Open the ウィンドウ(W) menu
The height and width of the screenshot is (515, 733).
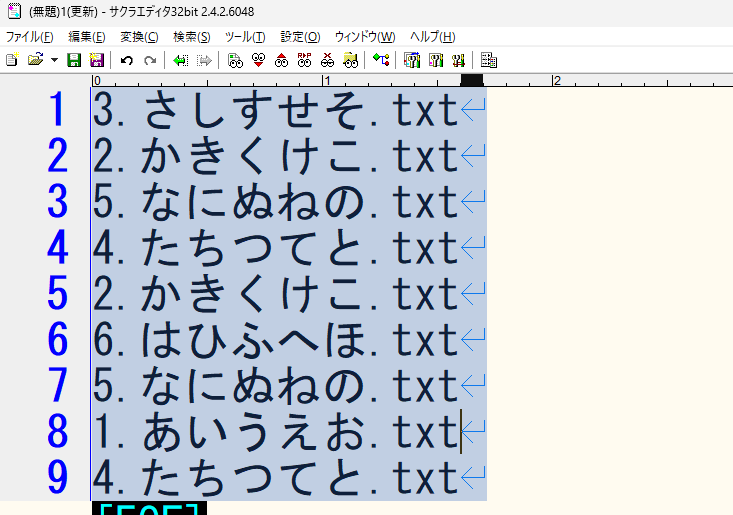click(x=365, y=36)
